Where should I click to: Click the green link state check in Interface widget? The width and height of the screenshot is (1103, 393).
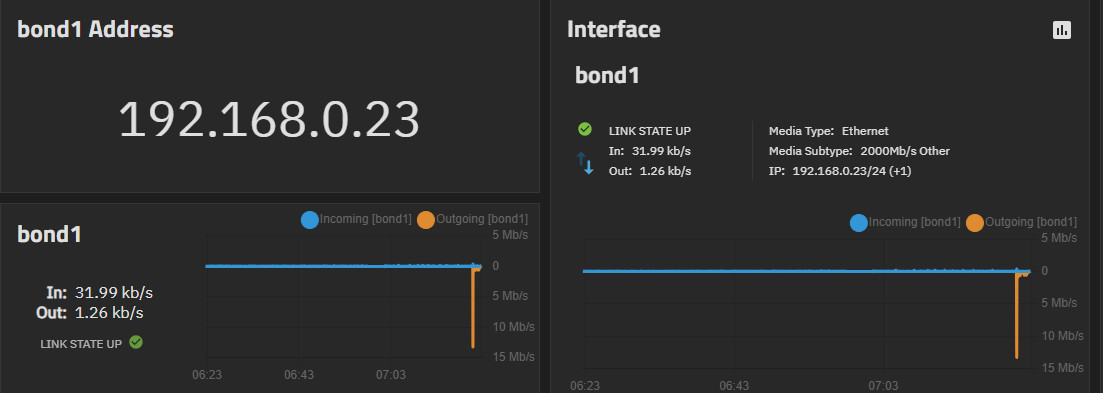pos(585,129)
